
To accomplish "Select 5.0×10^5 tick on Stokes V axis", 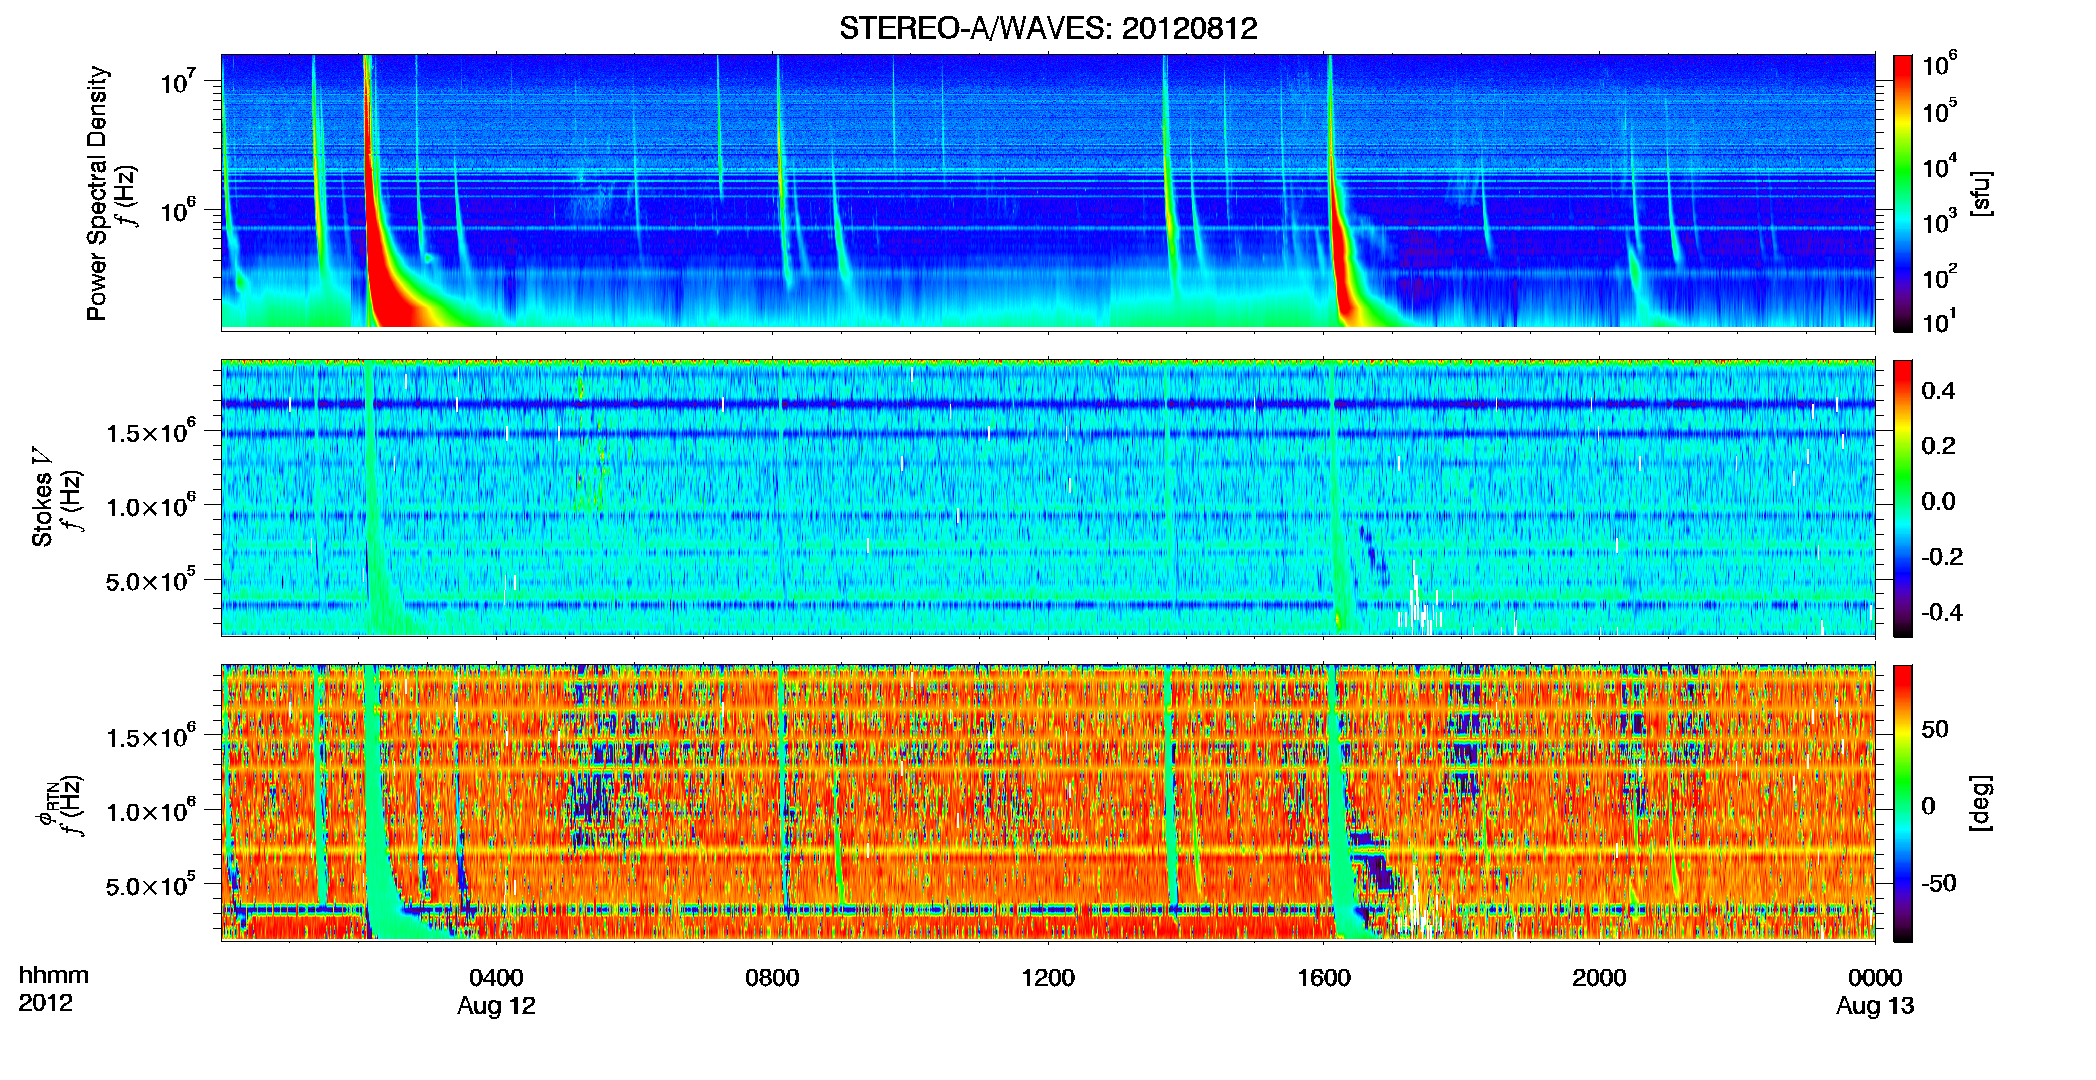I will (151, 581).
